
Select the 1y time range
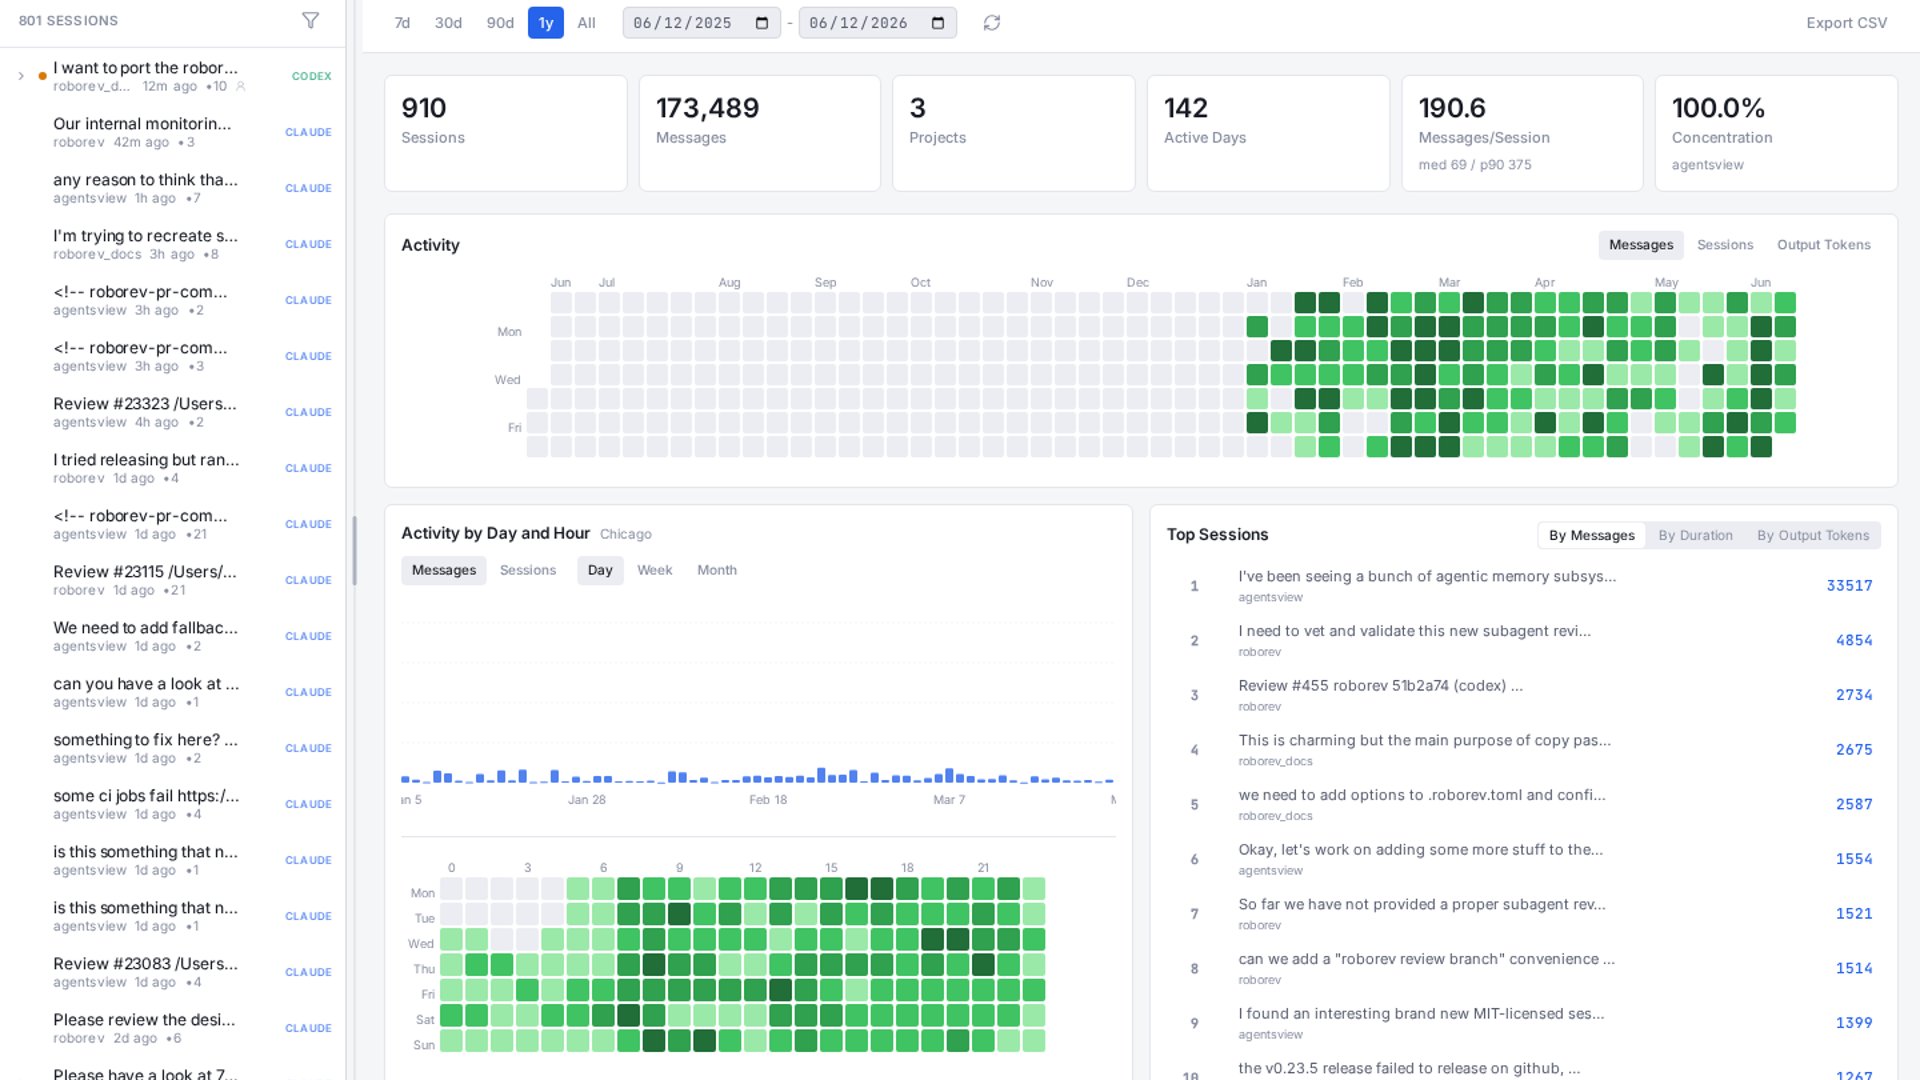pyautogui.click(x=546, y=23)
